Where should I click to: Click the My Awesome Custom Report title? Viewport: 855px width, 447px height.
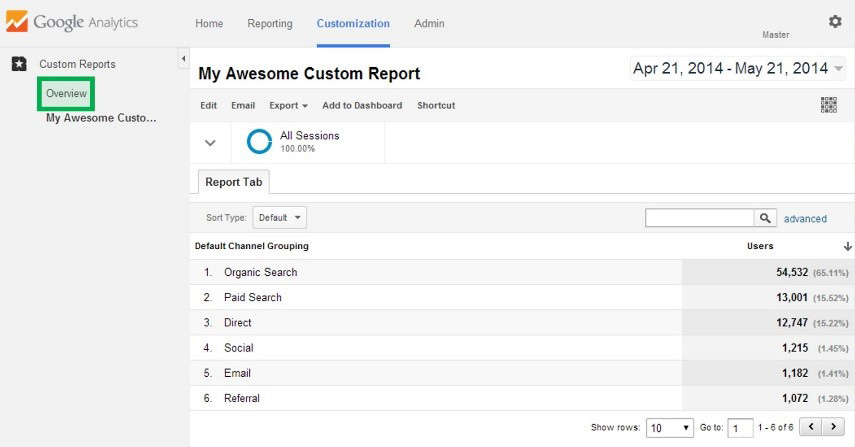(309, 73)
